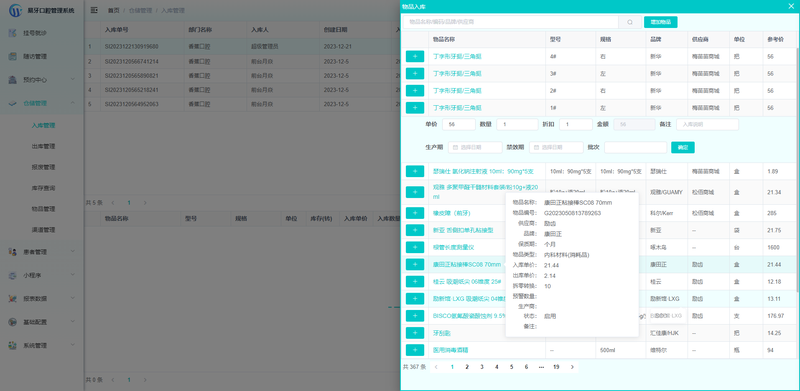Go to page 2 in dialog pagination
Image resolution: width=800 pixels, height=391 pixels.
[466, 366]
